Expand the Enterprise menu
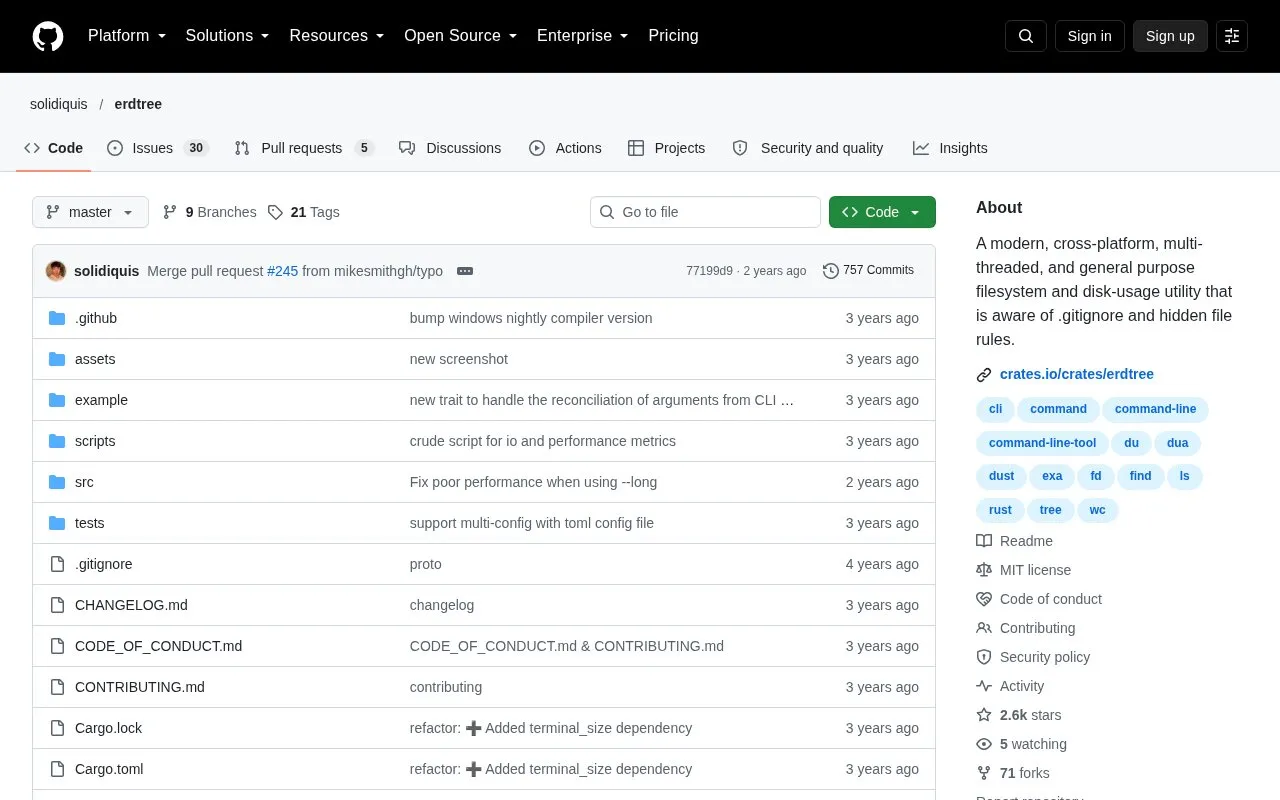Screen dimensions: 1280x800 tap(583, 36)
